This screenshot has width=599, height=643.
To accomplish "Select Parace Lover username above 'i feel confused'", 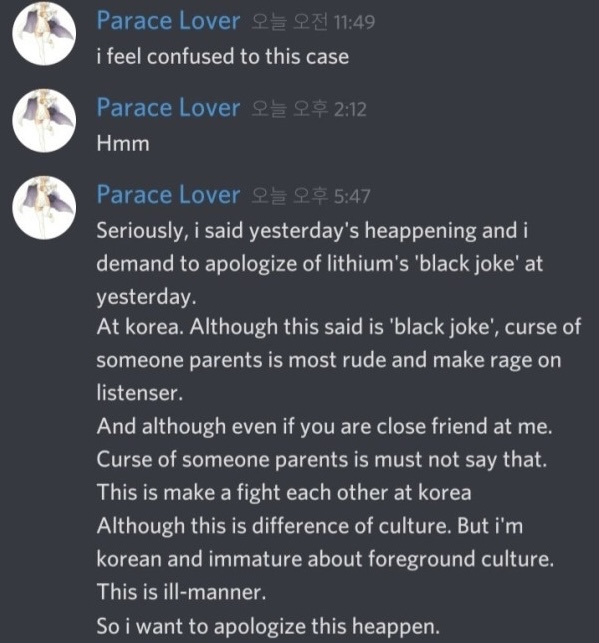I will tap(168, 21).
